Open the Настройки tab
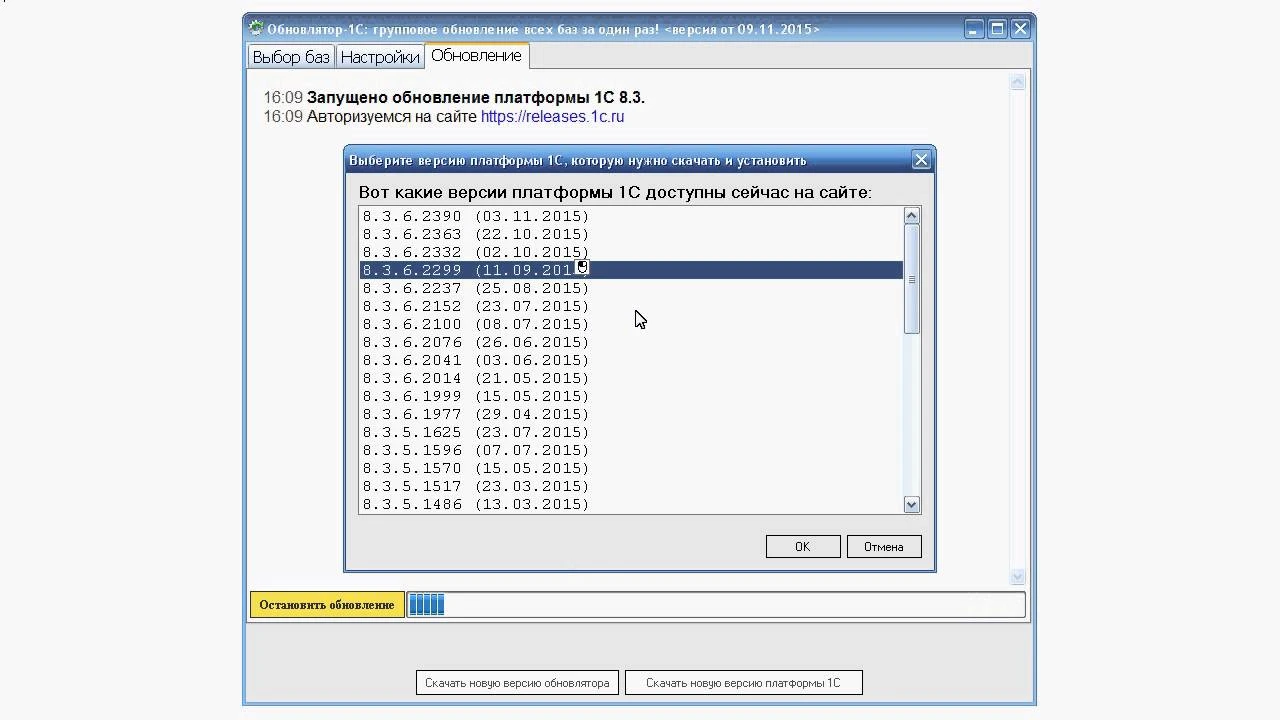Screen dimensions: 1280x720 point(379,57)
